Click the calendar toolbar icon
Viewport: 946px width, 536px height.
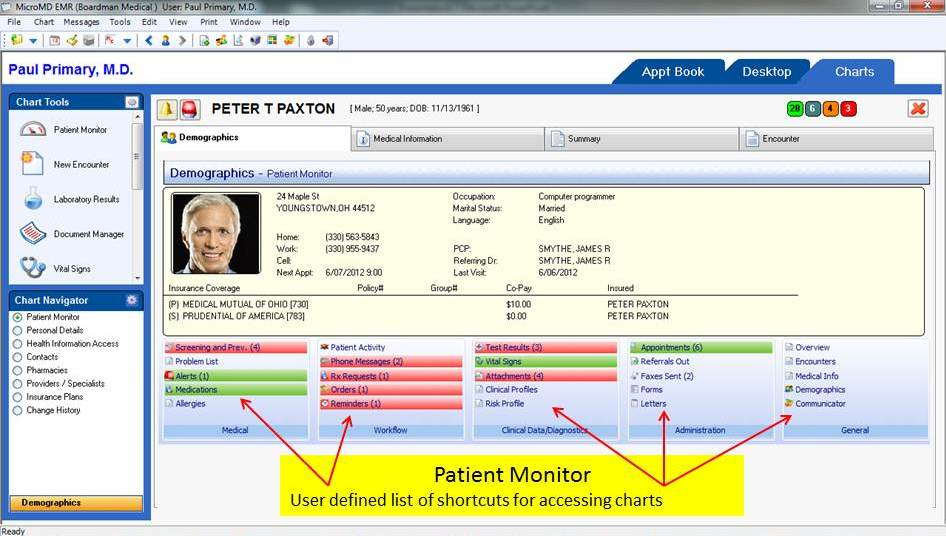[x=54, y=40]
